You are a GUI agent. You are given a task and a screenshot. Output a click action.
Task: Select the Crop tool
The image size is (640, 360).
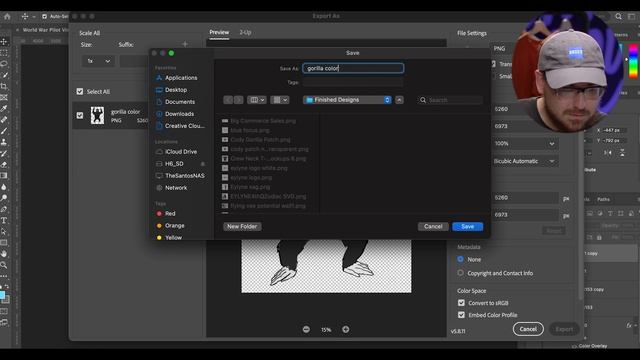(4, 87)
